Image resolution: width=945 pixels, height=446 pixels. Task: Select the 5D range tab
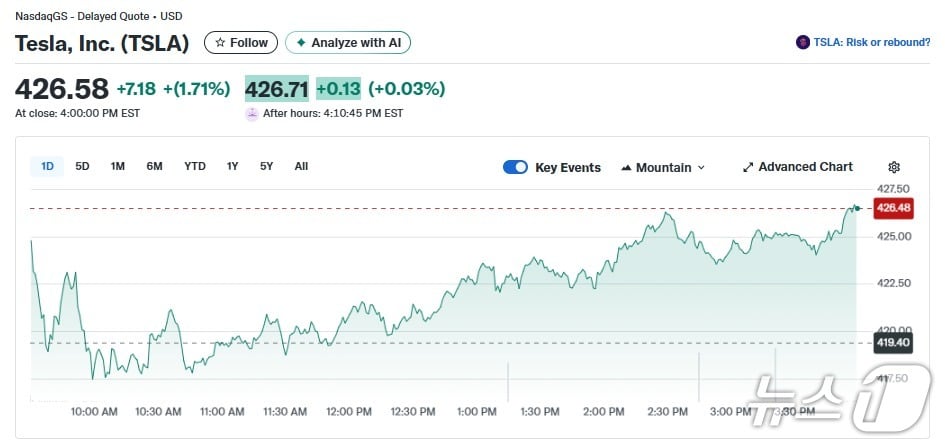point(82,166)
